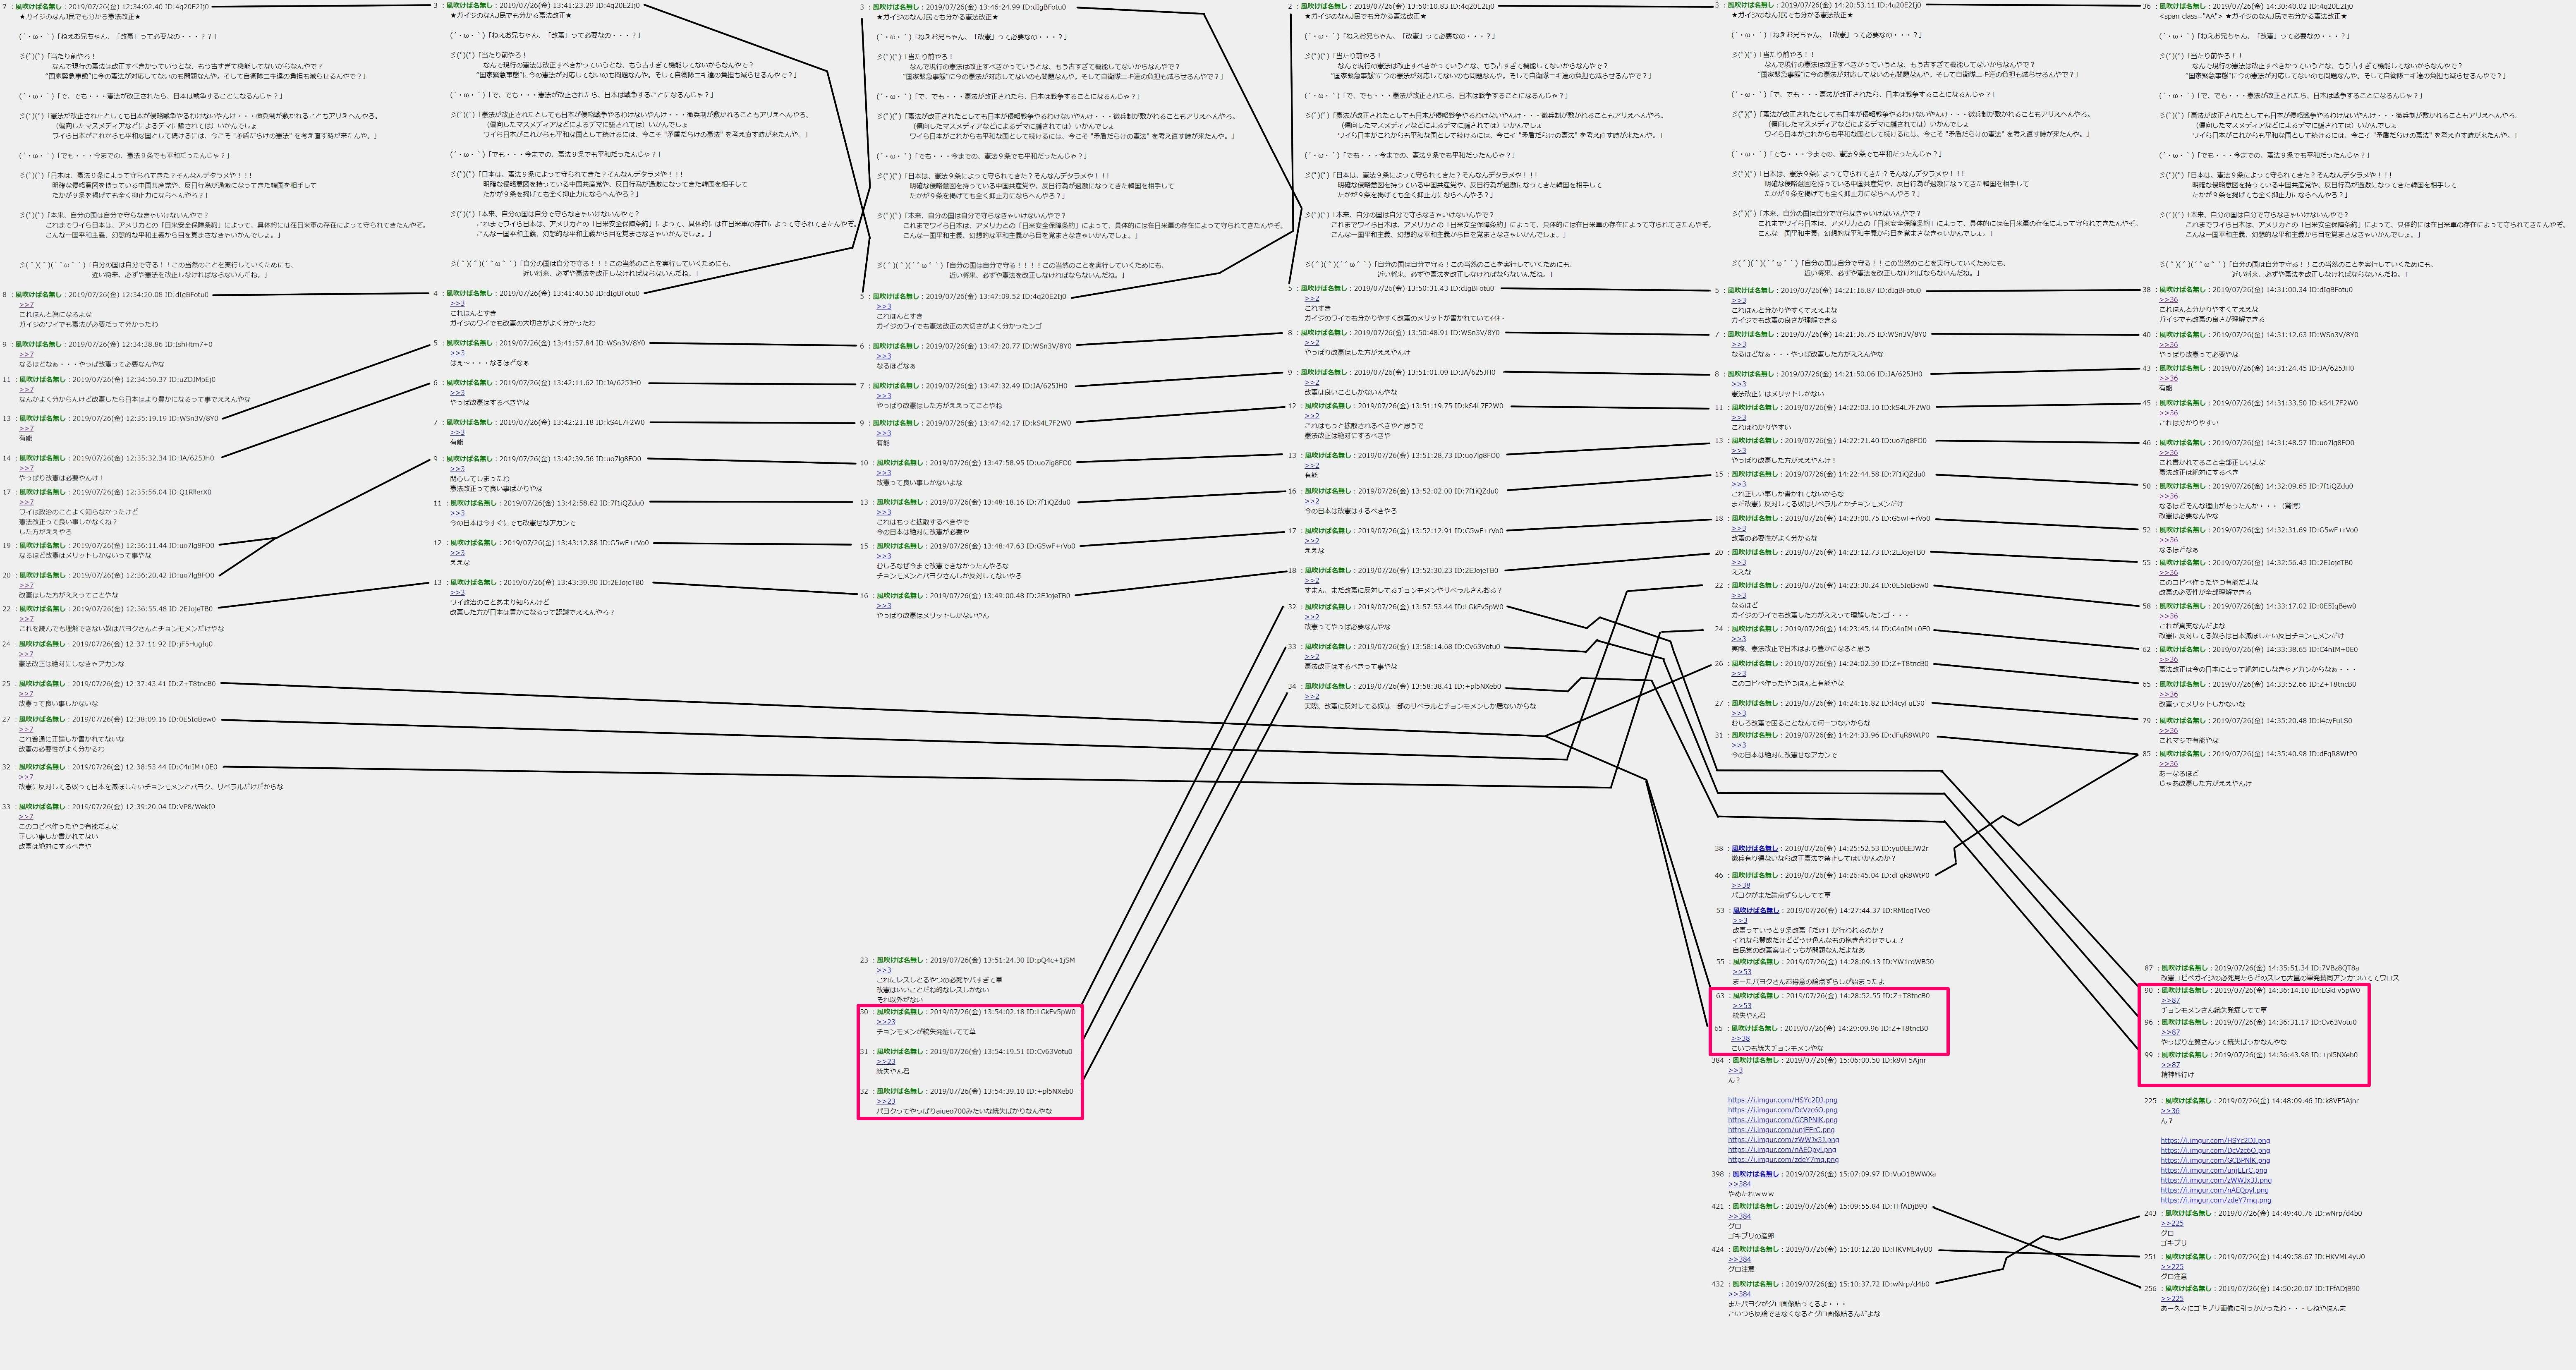Follow the >>38 anchor in post 46
Viewport: 2576px width, 1370px height.
[1741, 885]
